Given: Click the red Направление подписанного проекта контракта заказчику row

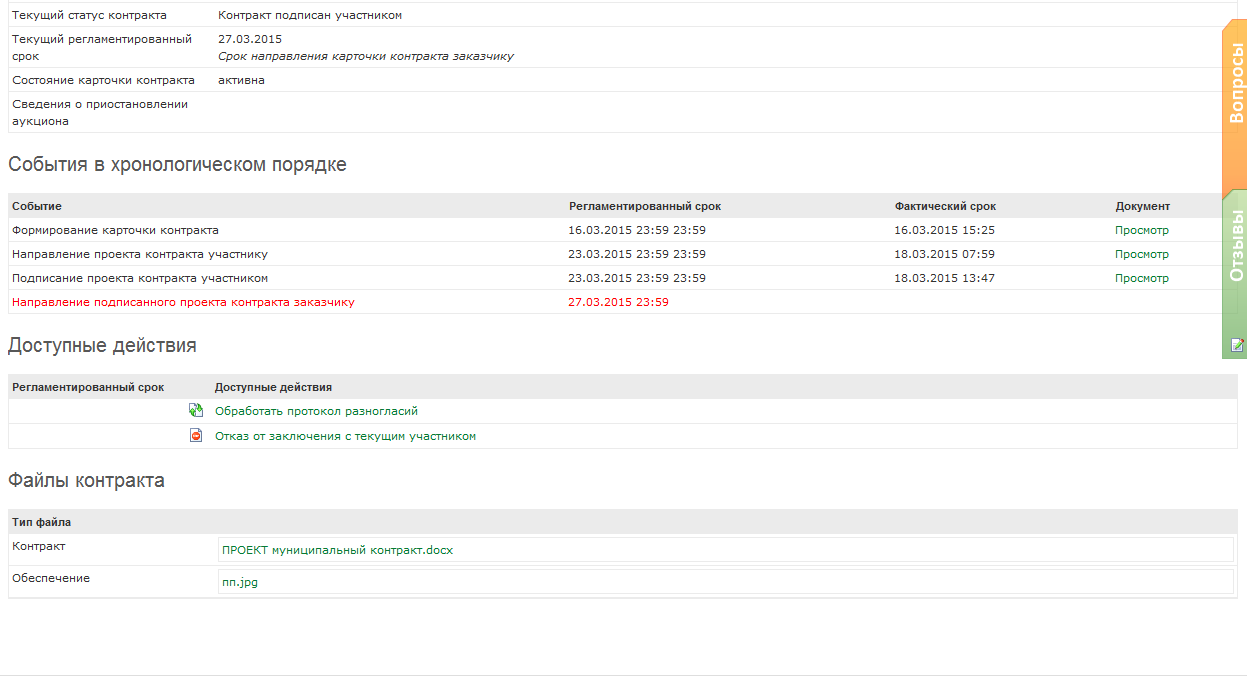Looking at the screenshot, I should (x=183, y=302).
